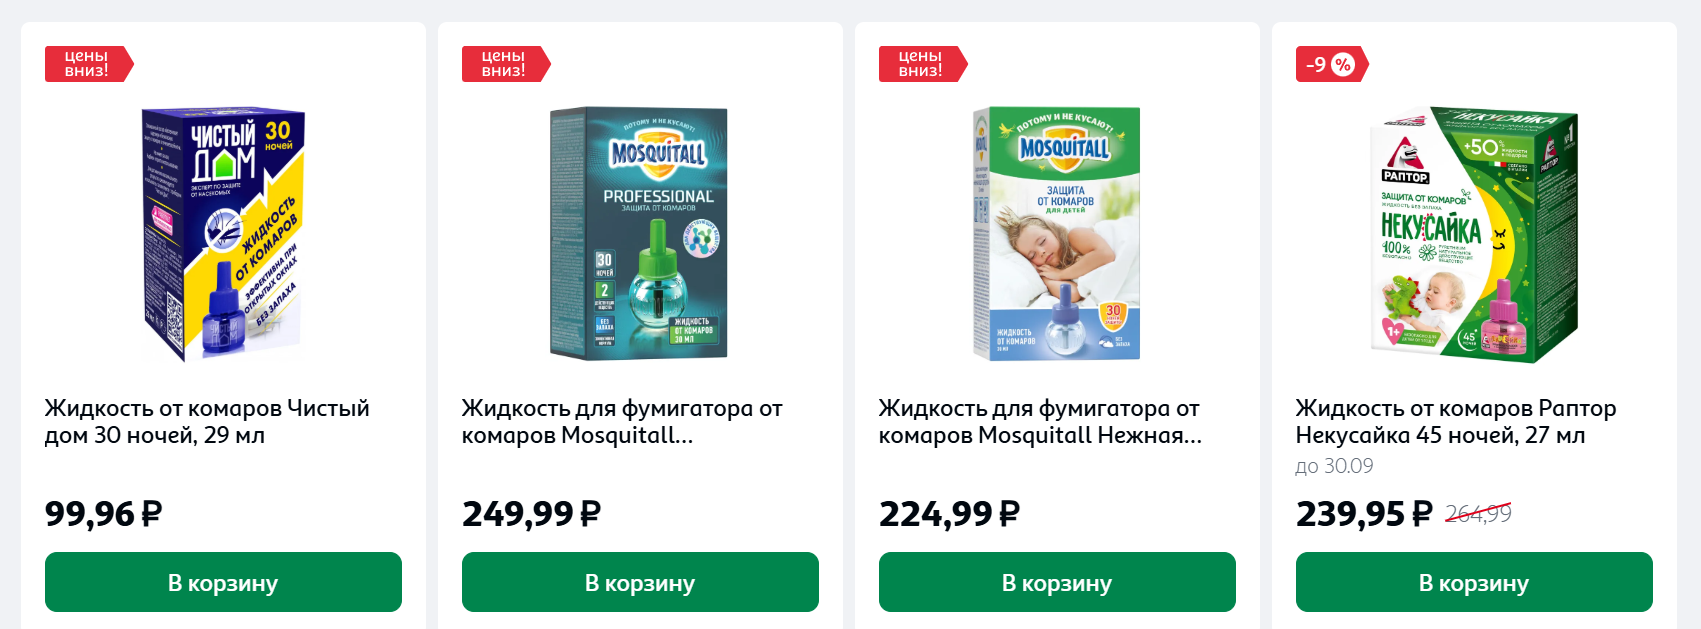Open Чистый дом 30 ночей product image

coord(223,234)
